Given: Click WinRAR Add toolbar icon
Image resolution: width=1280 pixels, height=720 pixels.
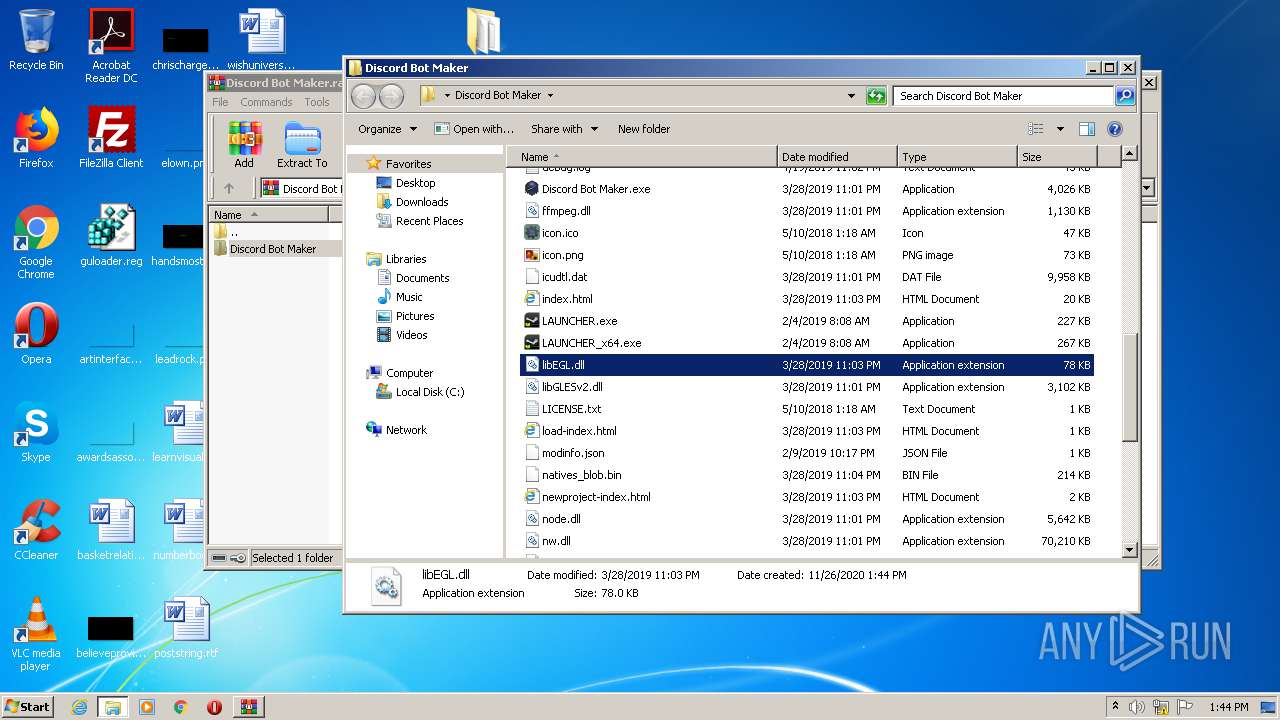Looking at the screenshot, I should 244,145.
